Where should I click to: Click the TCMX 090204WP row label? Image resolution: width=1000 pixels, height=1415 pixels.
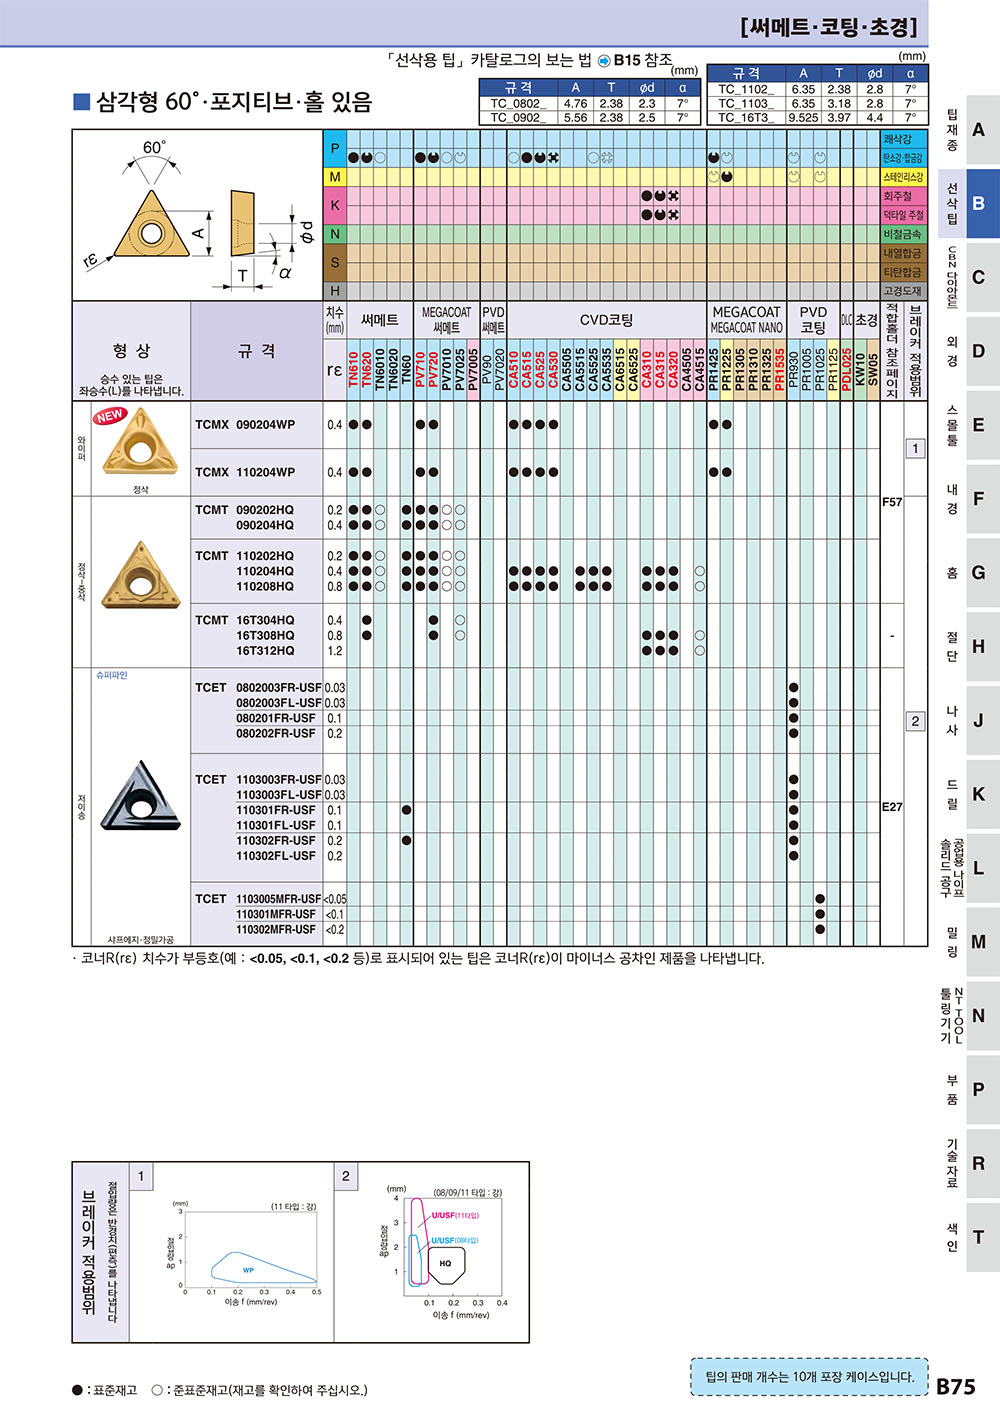245,425
